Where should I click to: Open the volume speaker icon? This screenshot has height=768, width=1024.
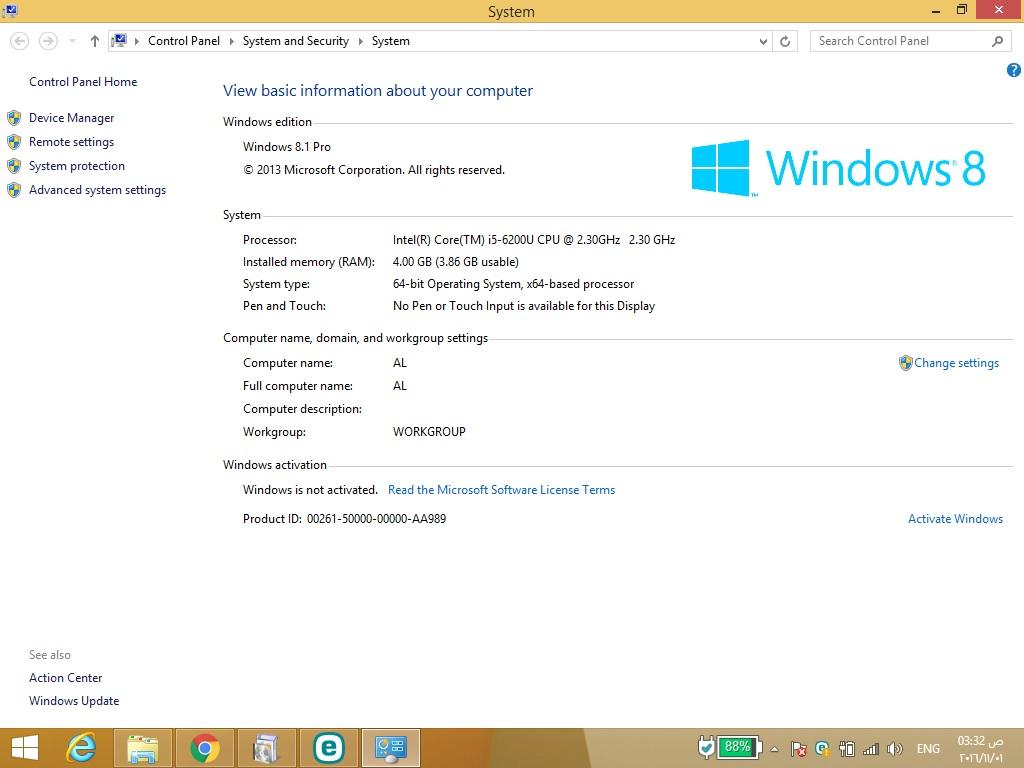[x=895, y=749]
